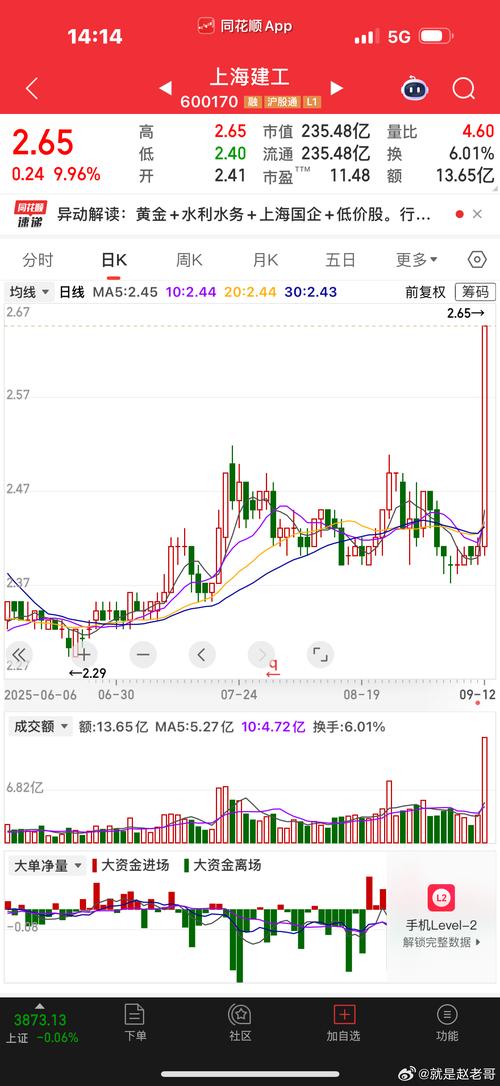Tap the current price 2.65
The width and height of the screenshot is (500, 1086).
(43, 142)
